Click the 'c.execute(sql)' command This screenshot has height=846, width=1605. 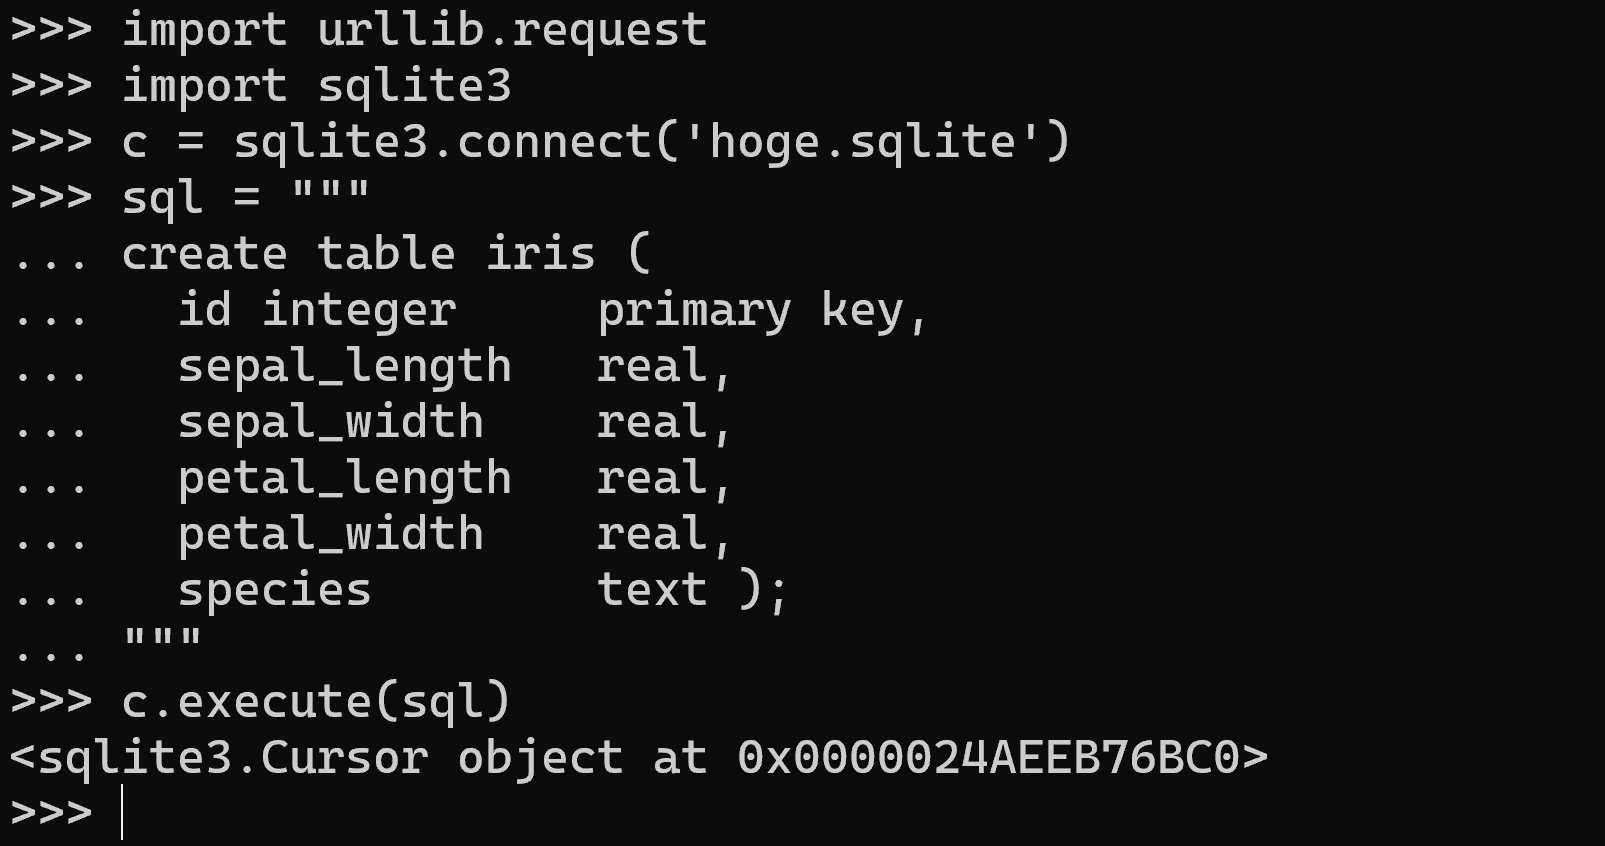click(x=316, y=702)
